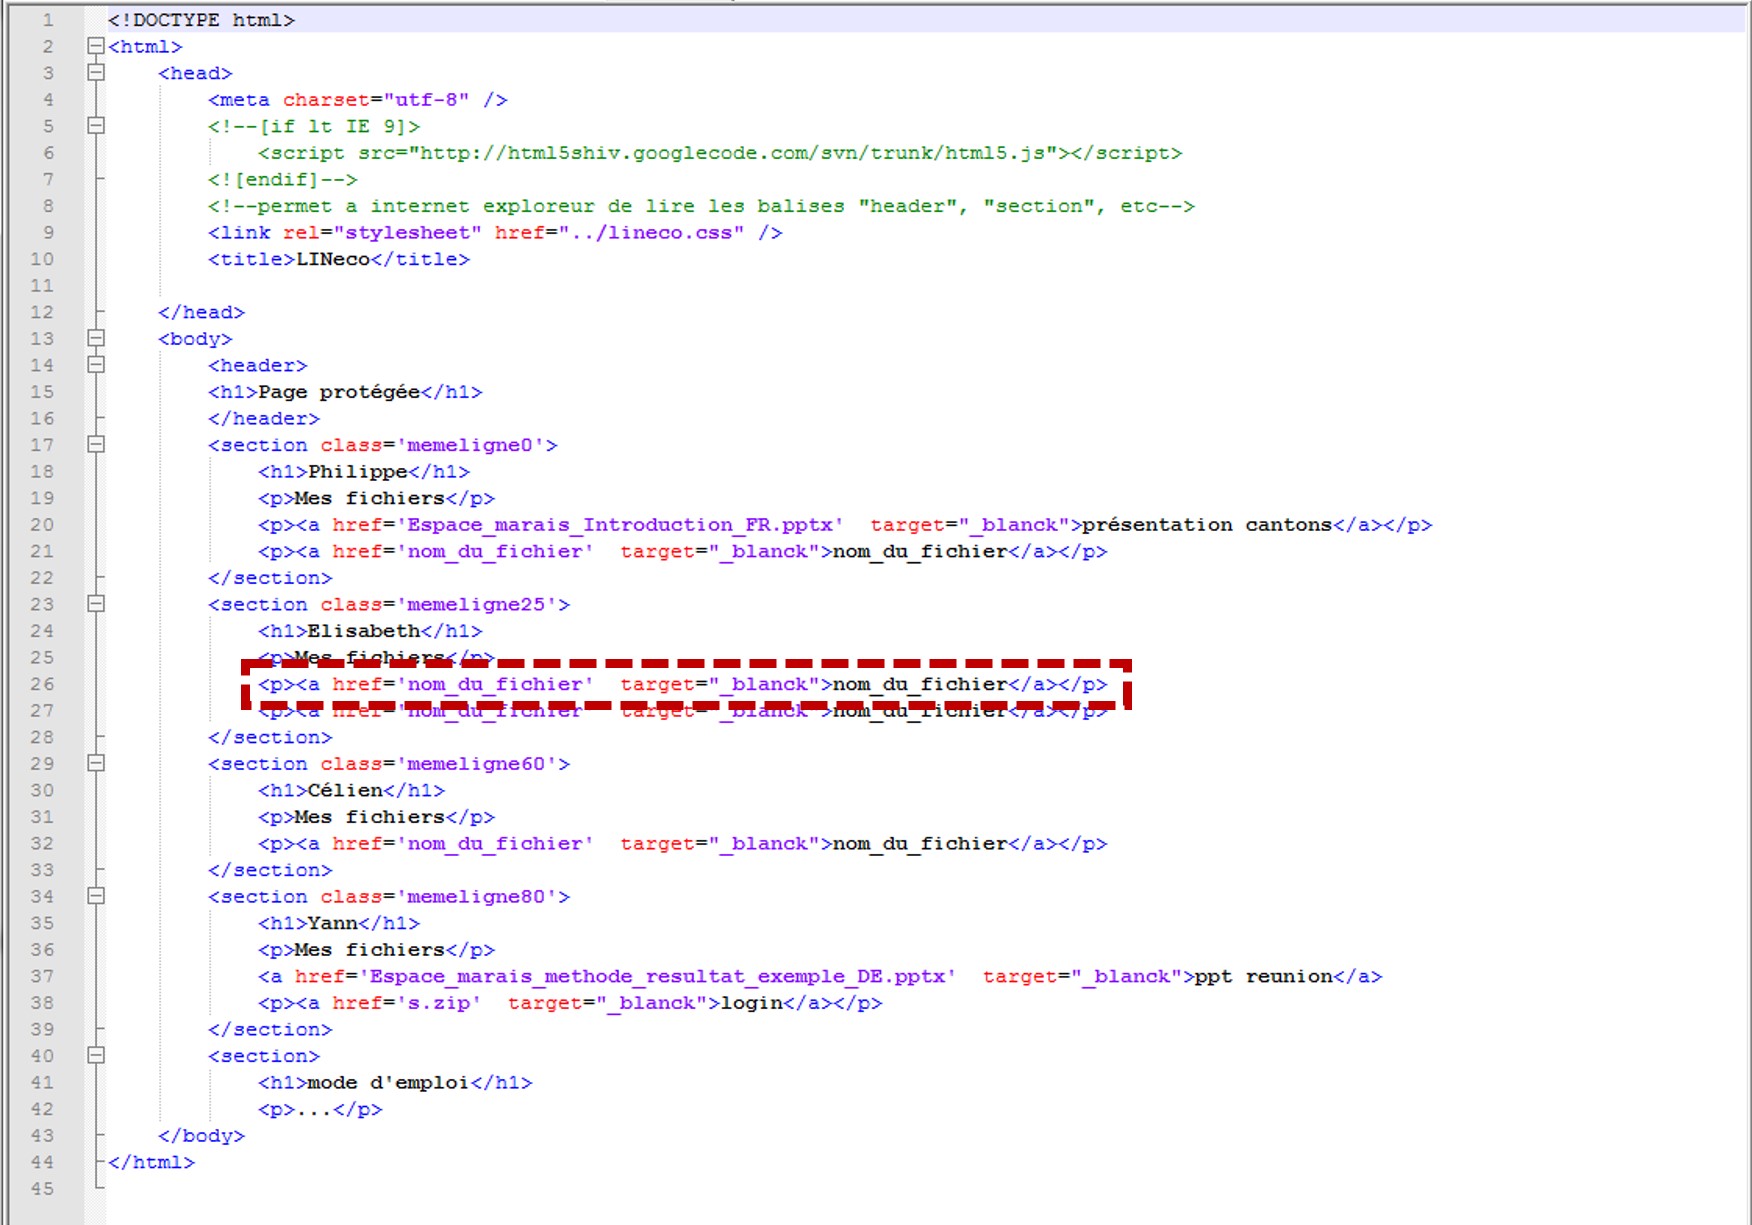Click line number 28 in the margin
Image resolution: width=1752 pixels, height=1225 pixels.
coord(42,737)
